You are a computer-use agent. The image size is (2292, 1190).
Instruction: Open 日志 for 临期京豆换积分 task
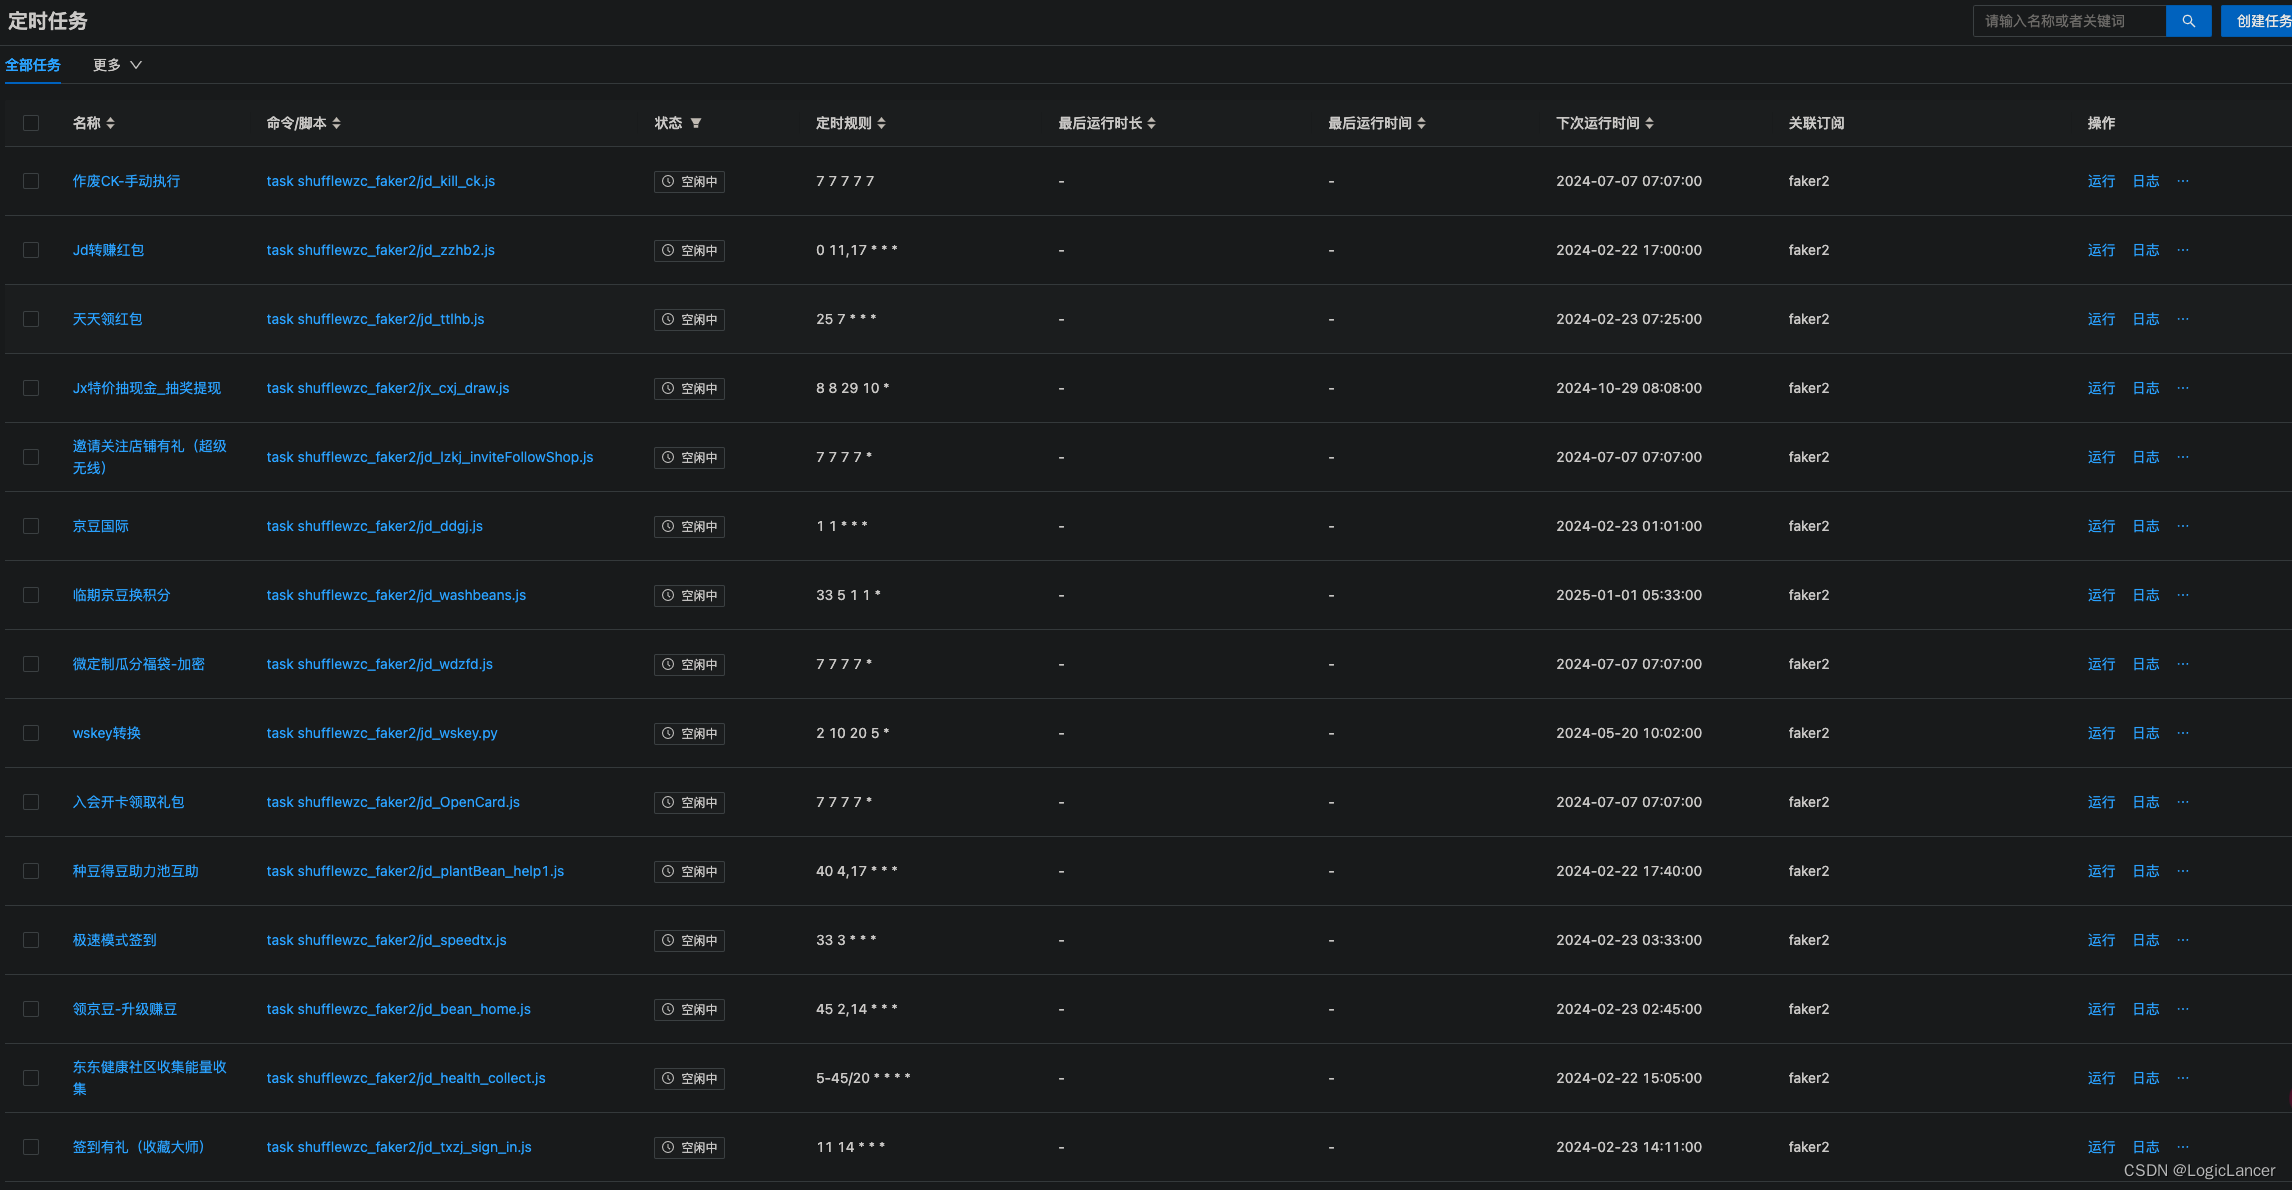(x=2145, y=595)
